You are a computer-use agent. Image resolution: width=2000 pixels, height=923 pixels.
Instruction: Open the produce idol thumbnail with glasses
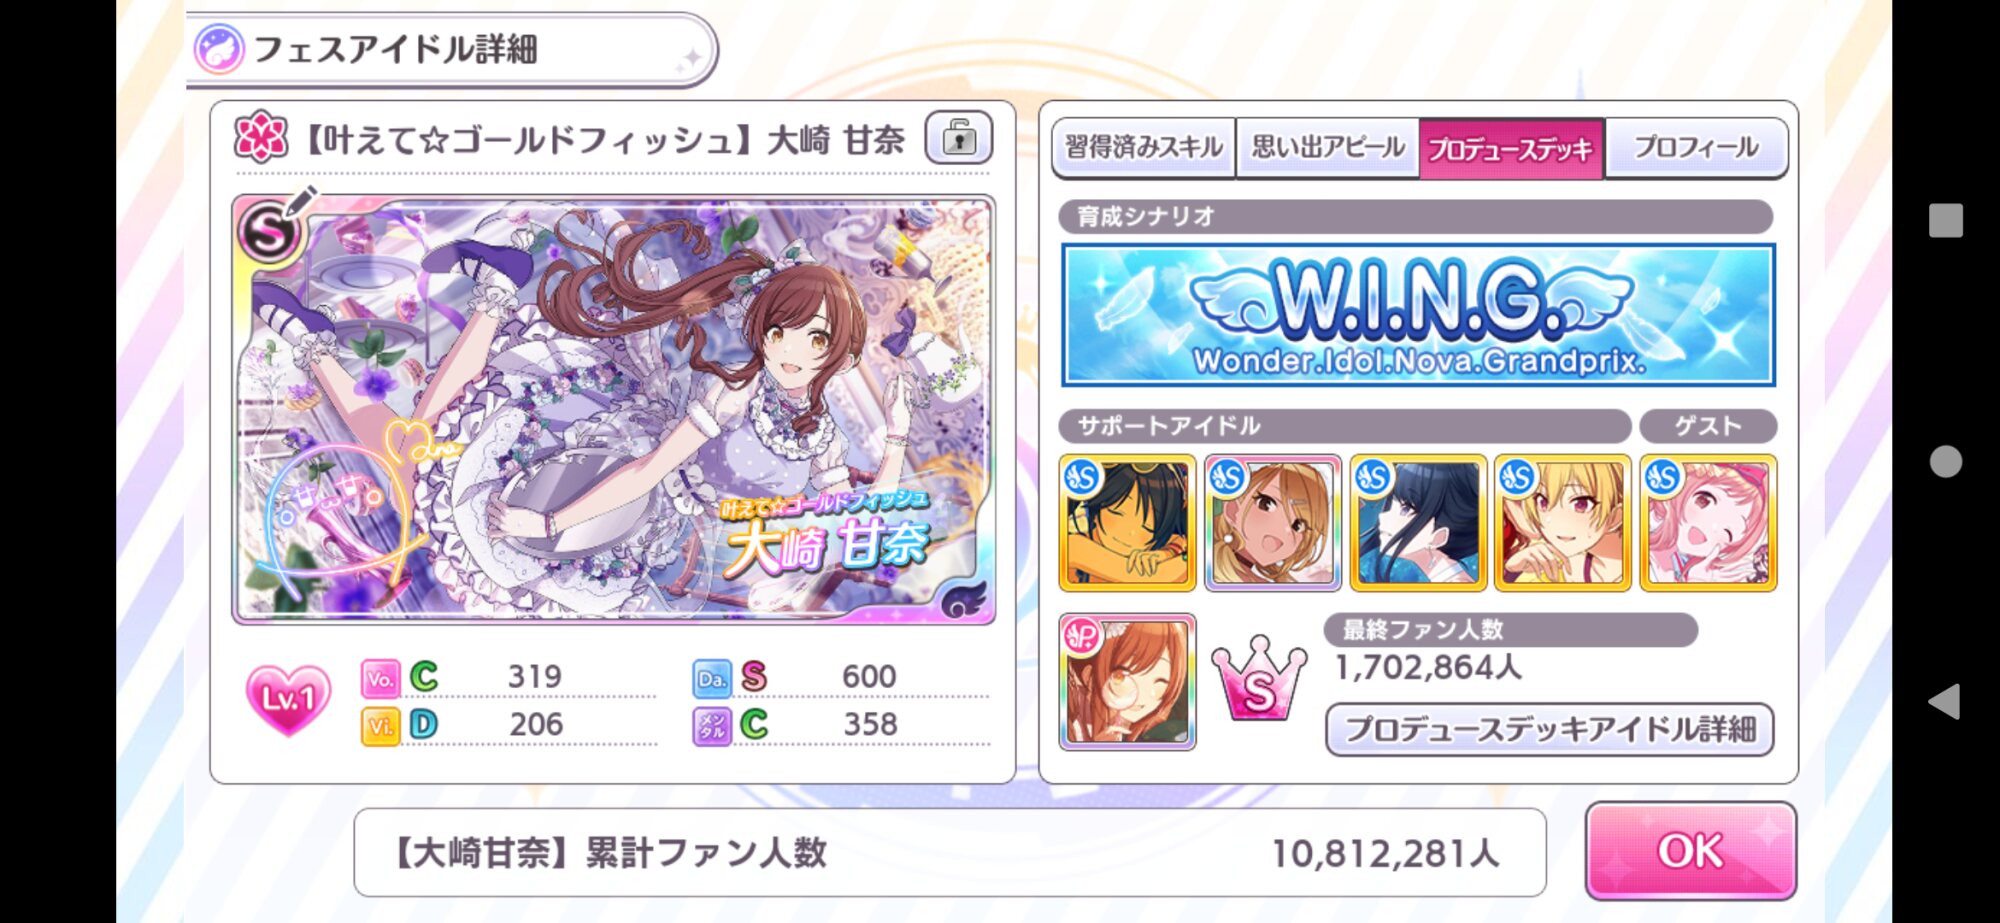[x=1127, y=681]
